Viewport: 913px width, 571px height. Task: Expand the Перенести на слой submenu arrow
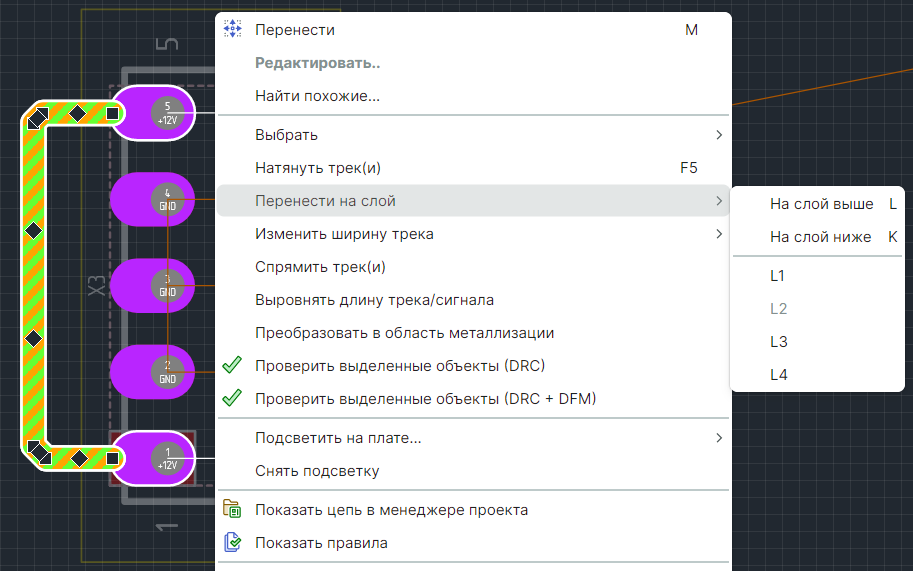click(719, 201)
